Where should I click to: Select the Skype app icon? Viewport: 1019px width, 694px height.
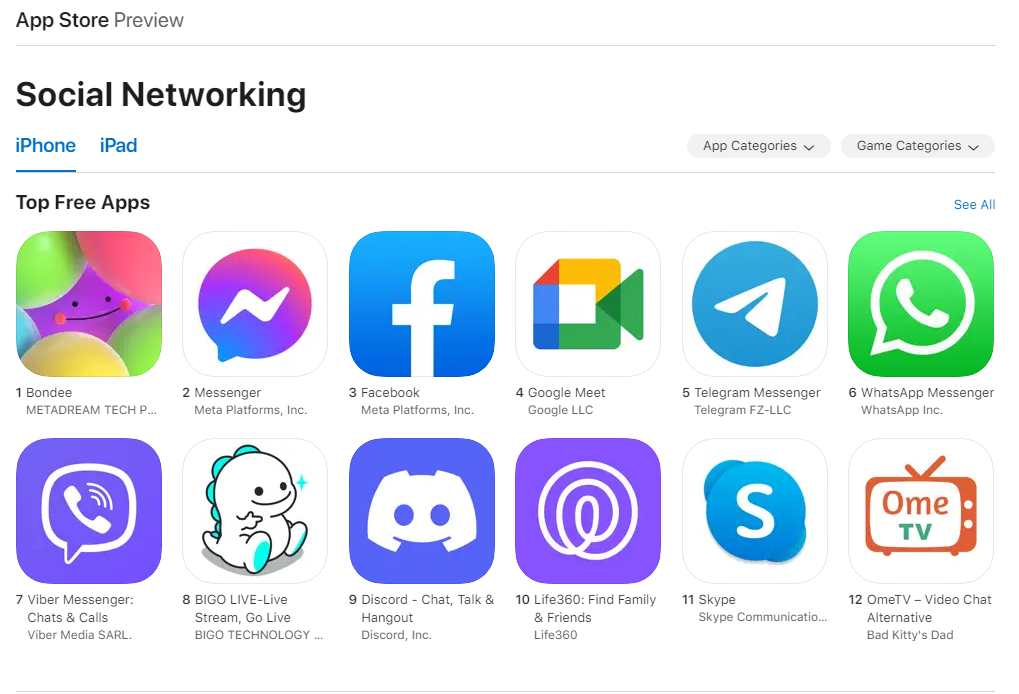point(755,511)
